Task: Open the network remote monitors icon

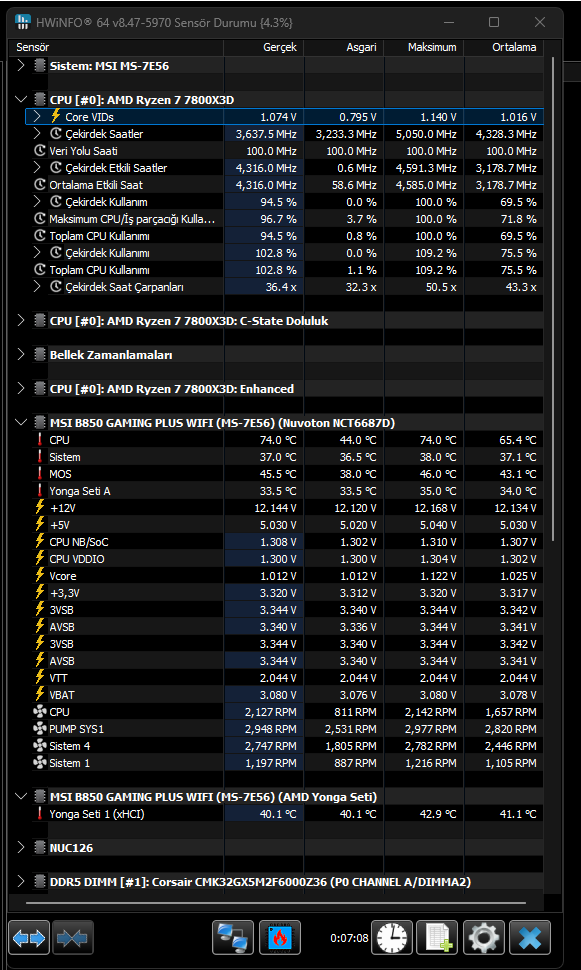Action: pos(233,938)
